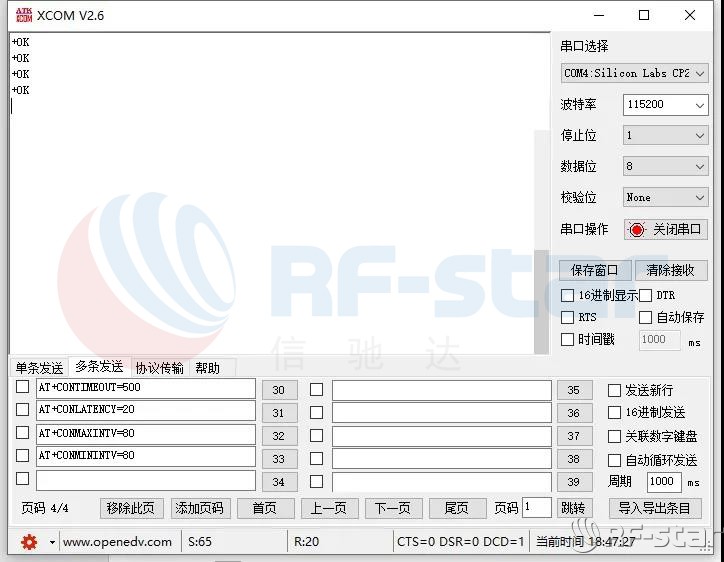The height and width of the screenshot is (562, 724).
Task: Jump to last page with 尾页
Action: click(457, 508)
